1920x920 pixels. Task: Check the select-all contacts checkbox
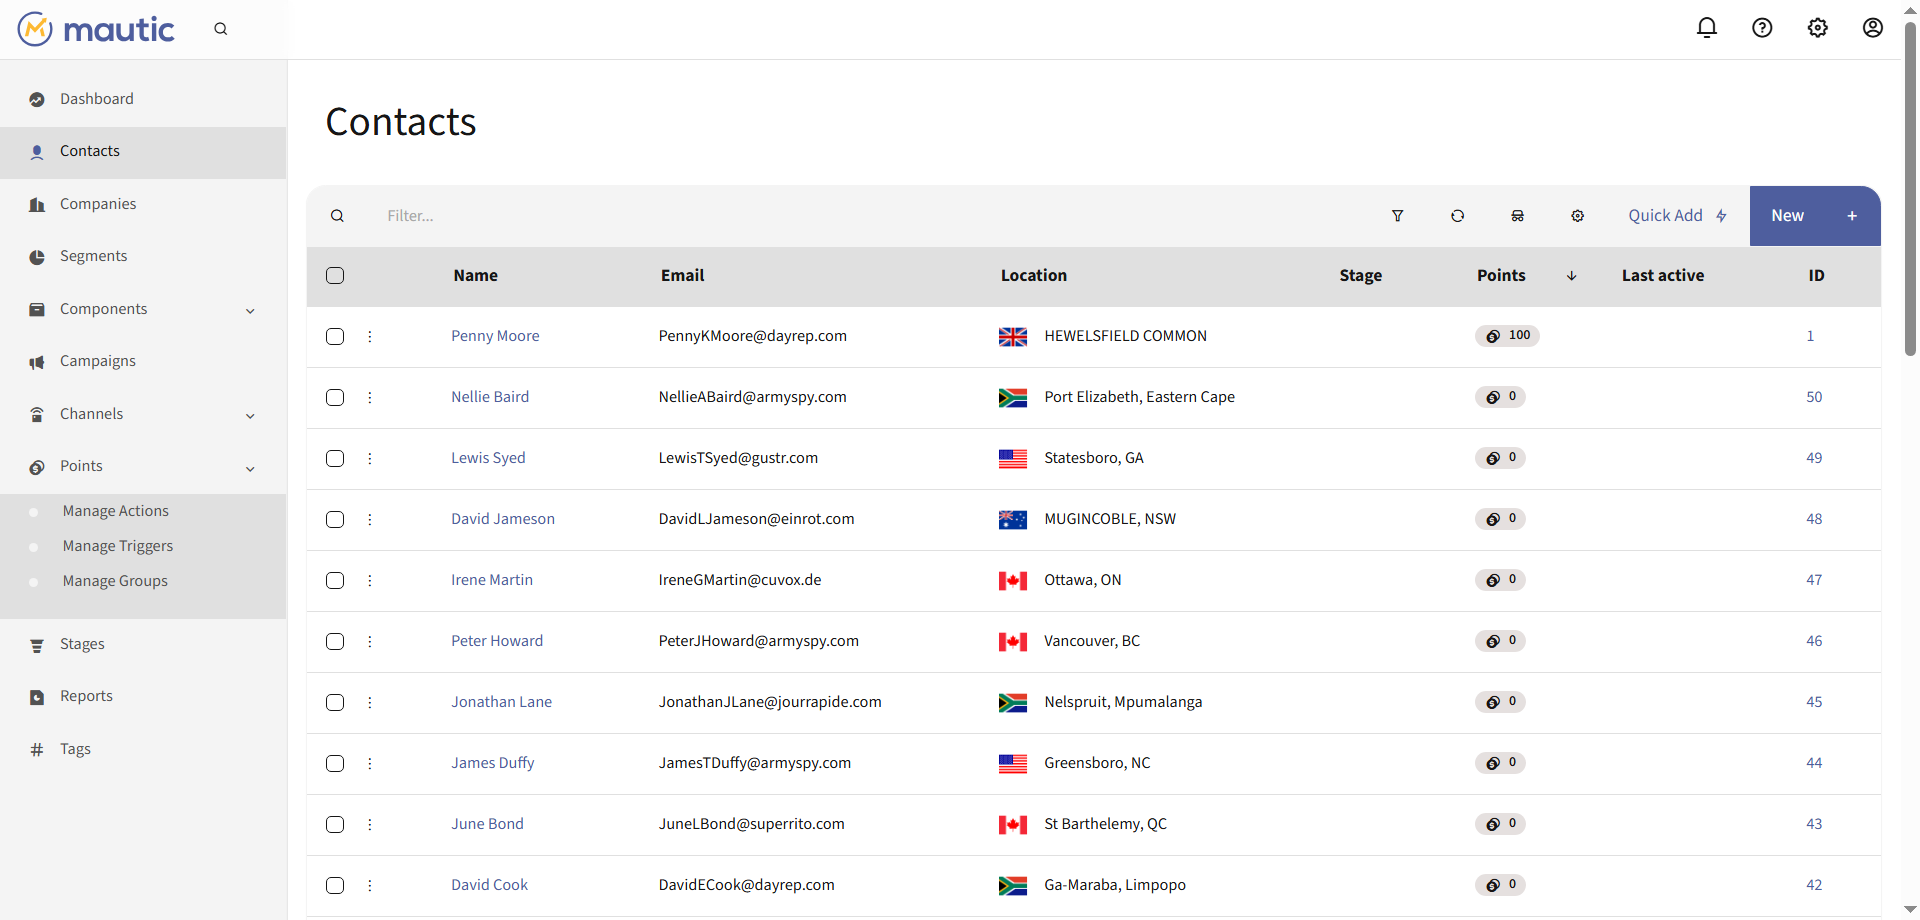(x=335, y=276)
